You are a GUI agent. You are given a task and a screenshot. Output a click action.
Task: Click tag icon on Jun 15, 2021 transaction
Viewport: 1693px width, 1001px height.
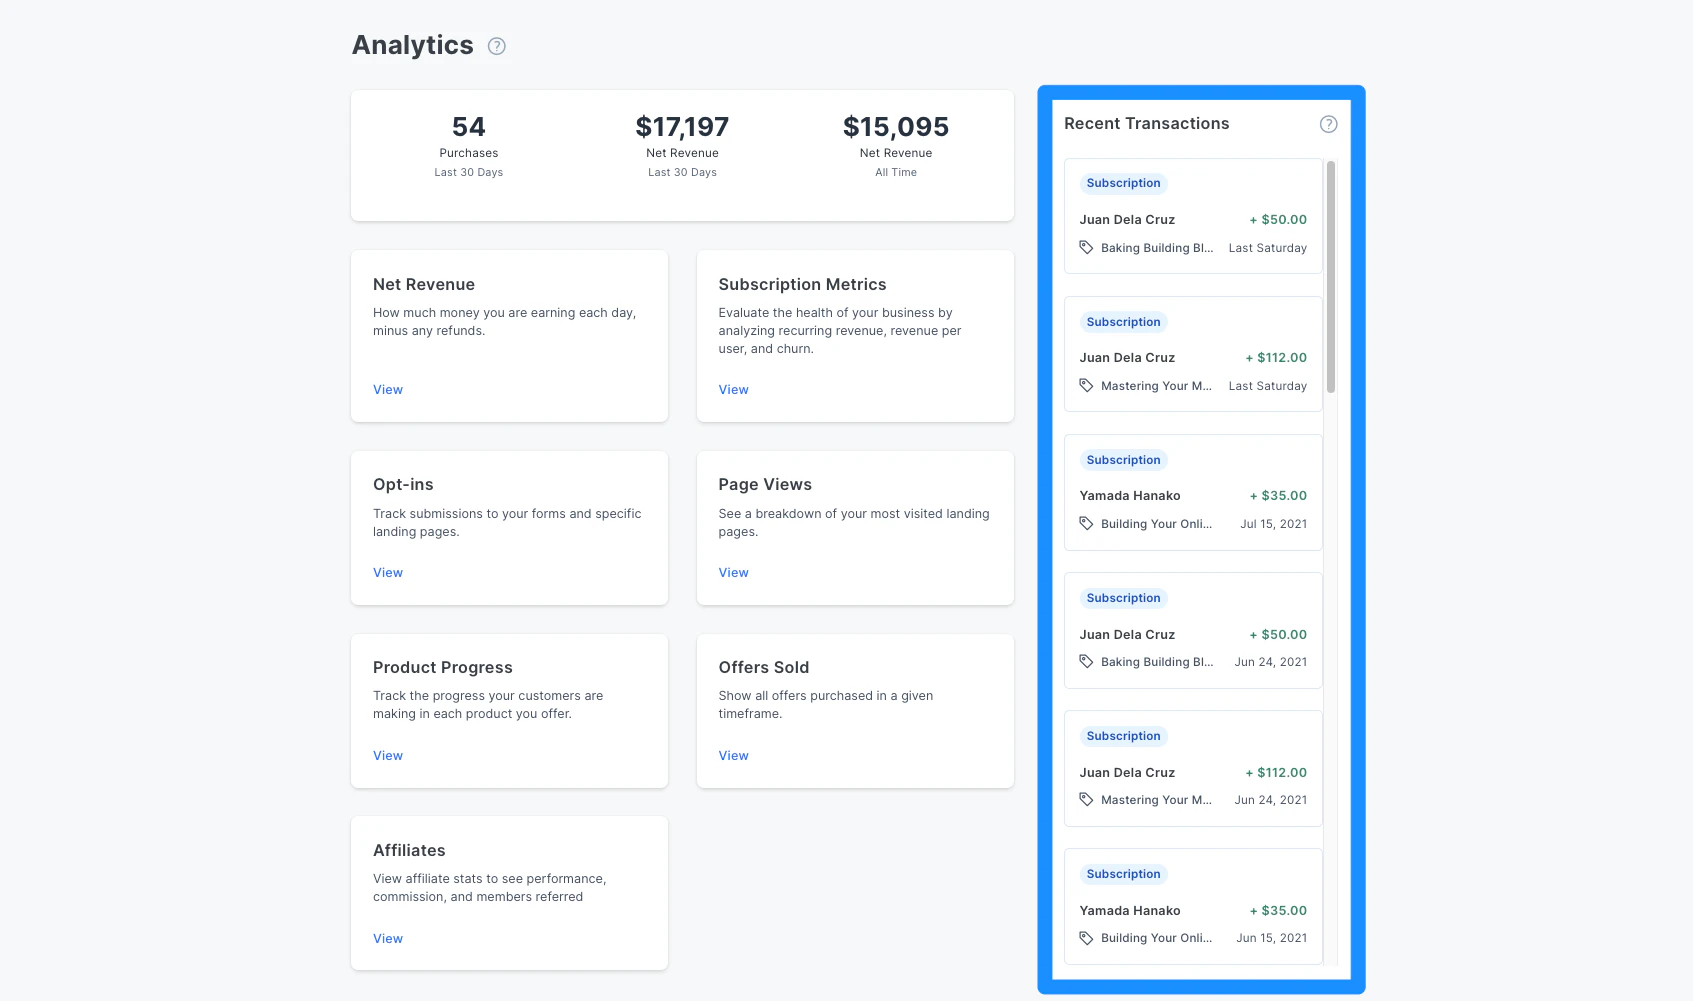click(1086, 938)
